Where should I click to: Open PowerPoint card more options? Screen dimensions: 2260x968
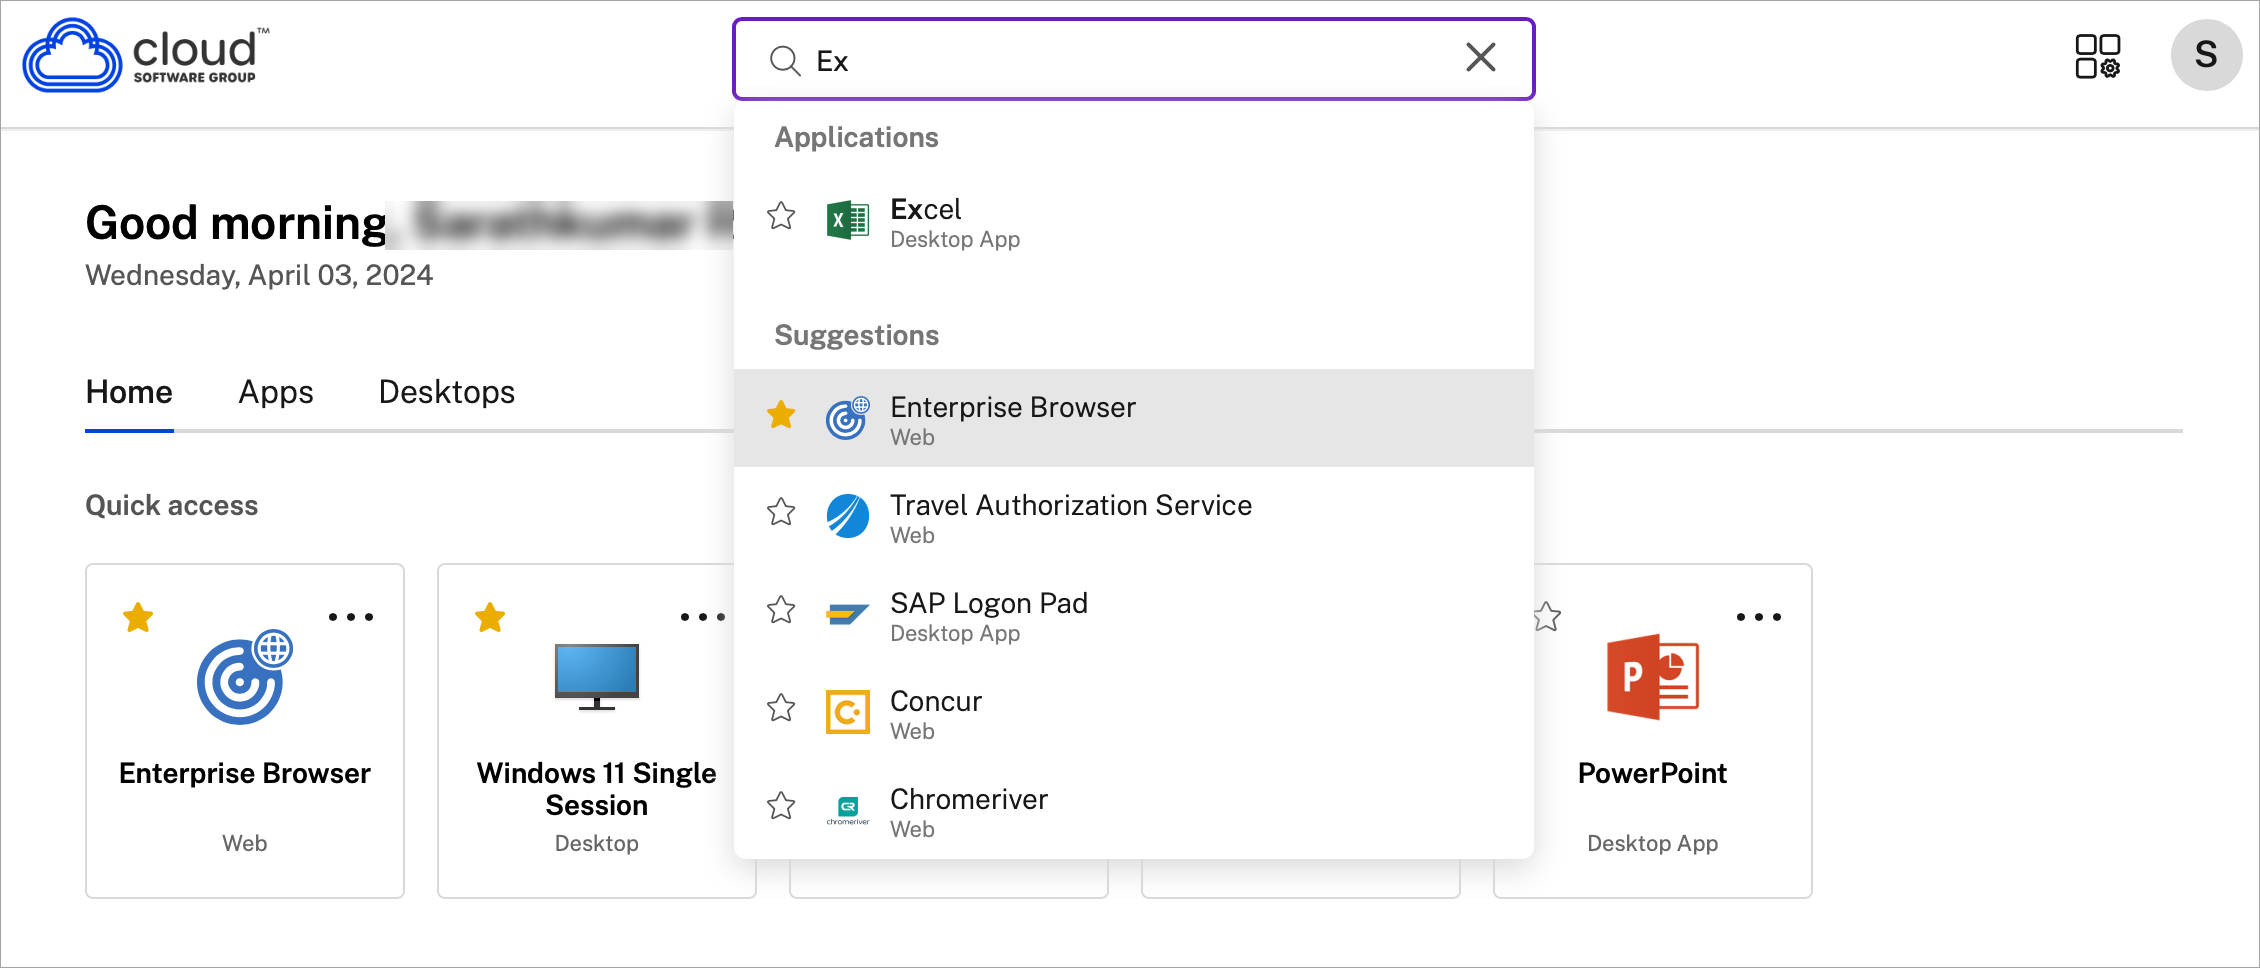pos(1759,617)
